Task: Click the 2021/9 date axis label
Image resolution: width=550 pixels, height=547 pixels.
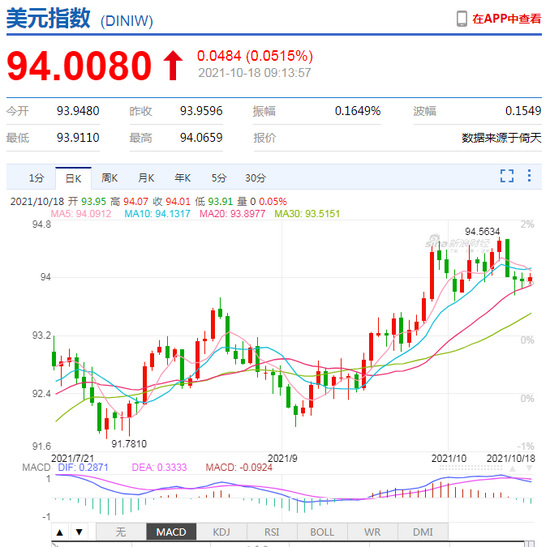Action: (x=282, y=458)
